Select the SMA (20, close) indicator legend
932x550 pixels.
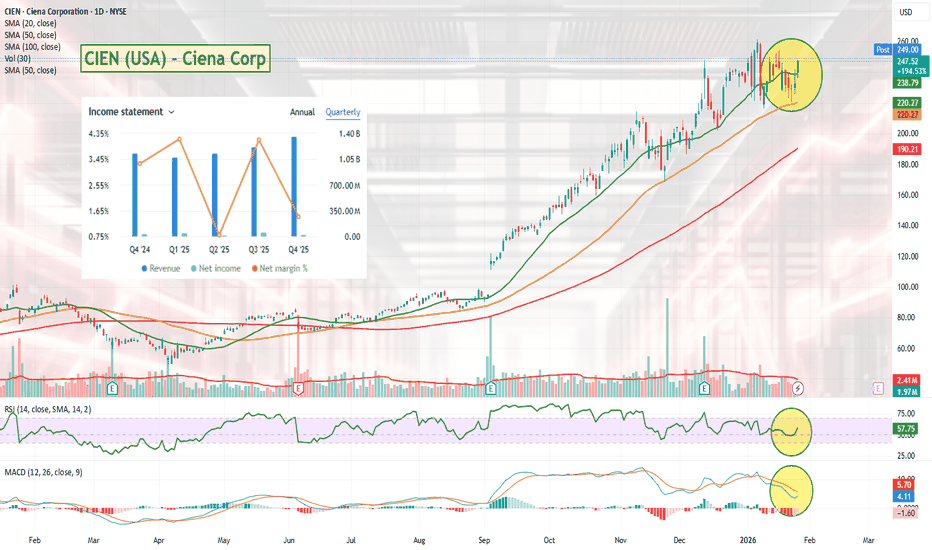30,23
